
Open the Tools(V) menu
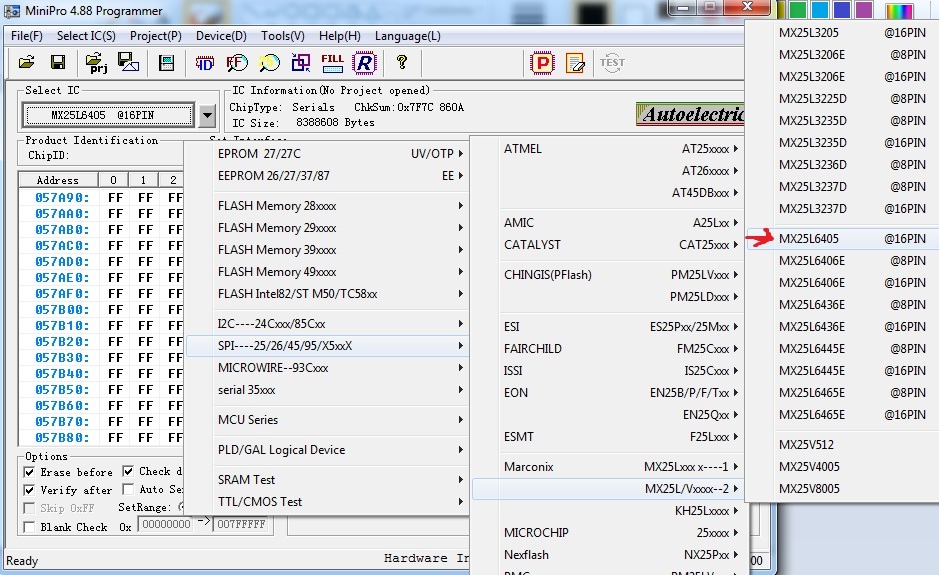[x=283, y=36]
